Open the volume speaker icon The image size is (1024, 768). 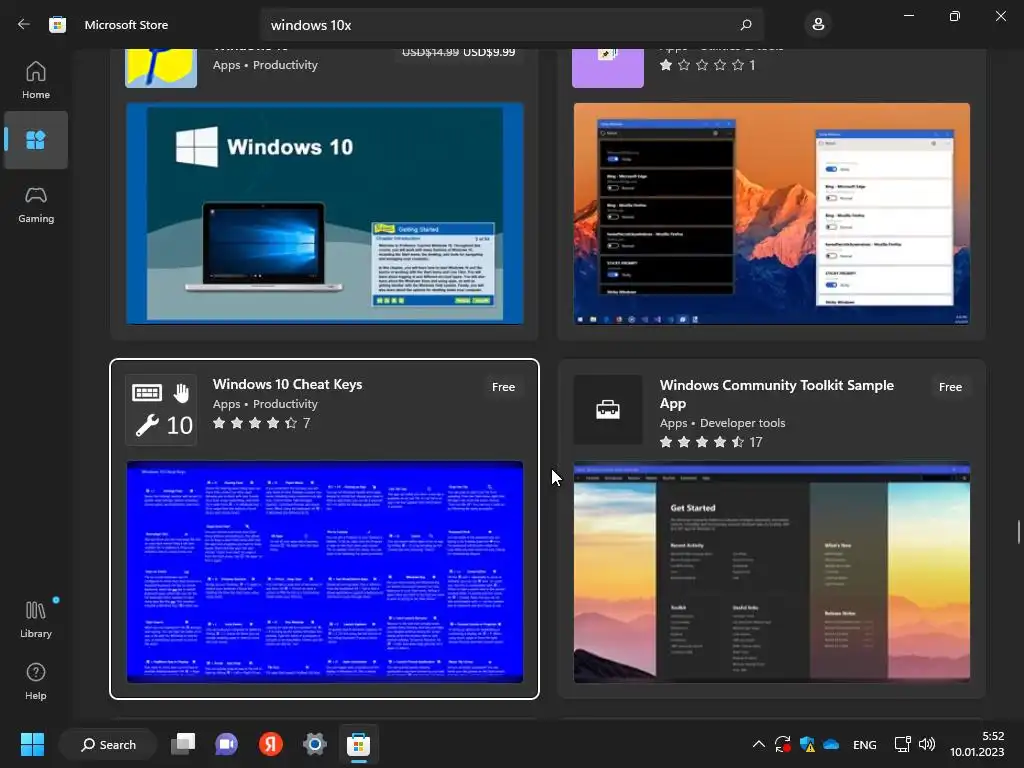coord(927,744)
